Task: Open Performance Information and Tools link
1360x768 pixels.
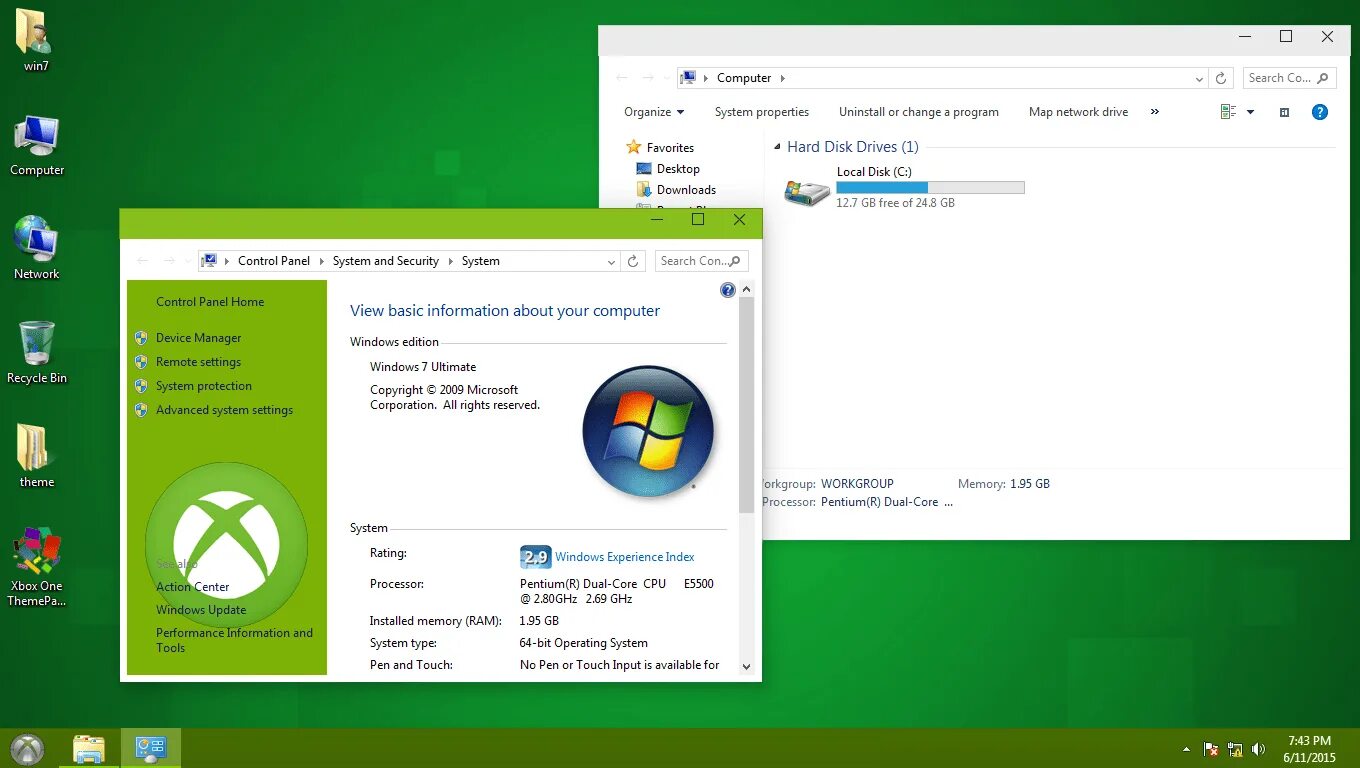Action: coord(234,640)
